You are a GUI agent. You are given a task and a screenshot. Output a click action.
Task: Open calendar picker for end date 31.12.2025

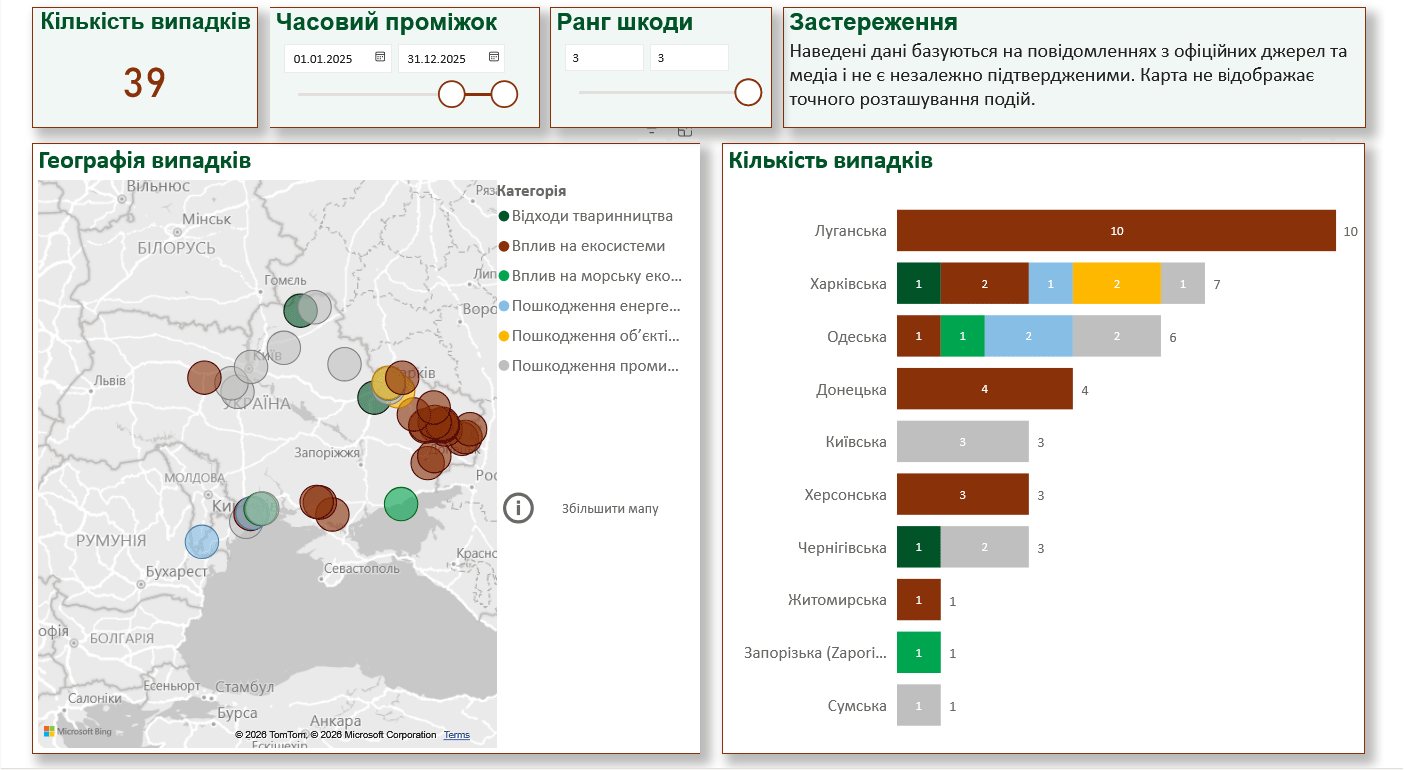tap(494, 58)
